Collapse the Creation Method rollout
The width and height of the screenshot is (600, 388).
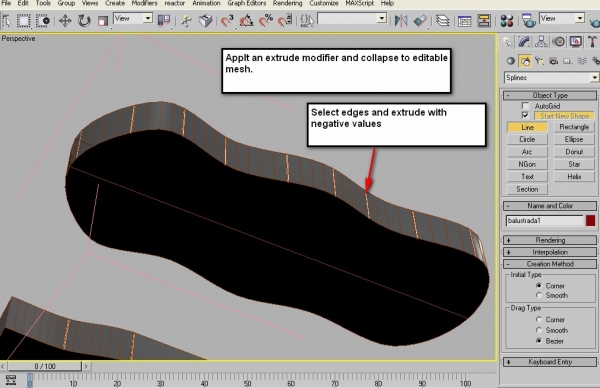tap(550, 264)
